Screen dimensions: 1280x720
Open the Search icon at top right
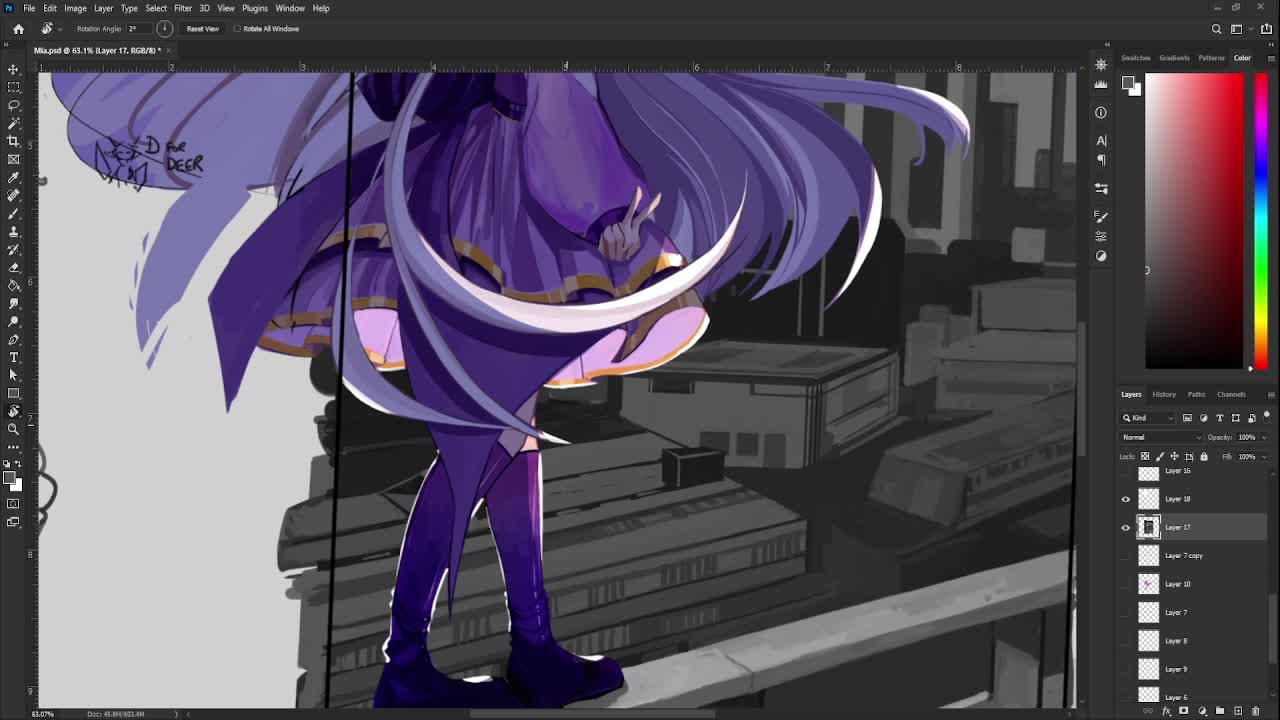pos(1216,29)
